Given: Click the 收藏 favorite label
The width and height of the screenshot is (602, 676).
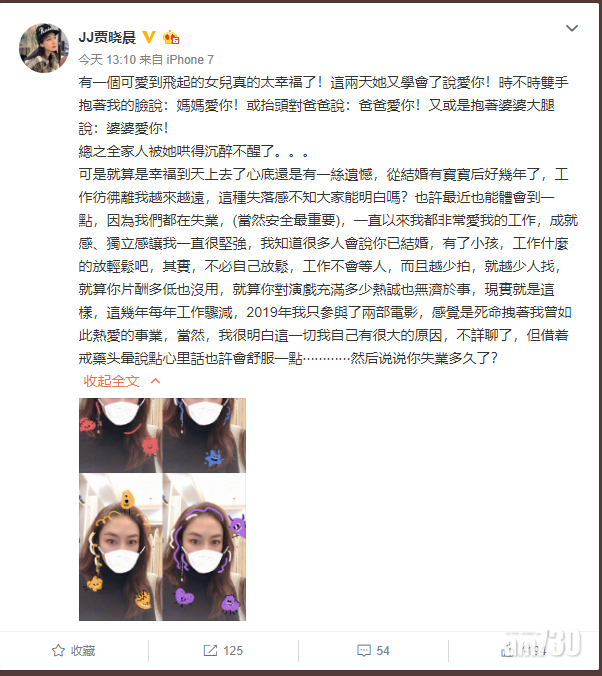Looking at the screenshot, I should pyautogui.click(x=83, y=651).
